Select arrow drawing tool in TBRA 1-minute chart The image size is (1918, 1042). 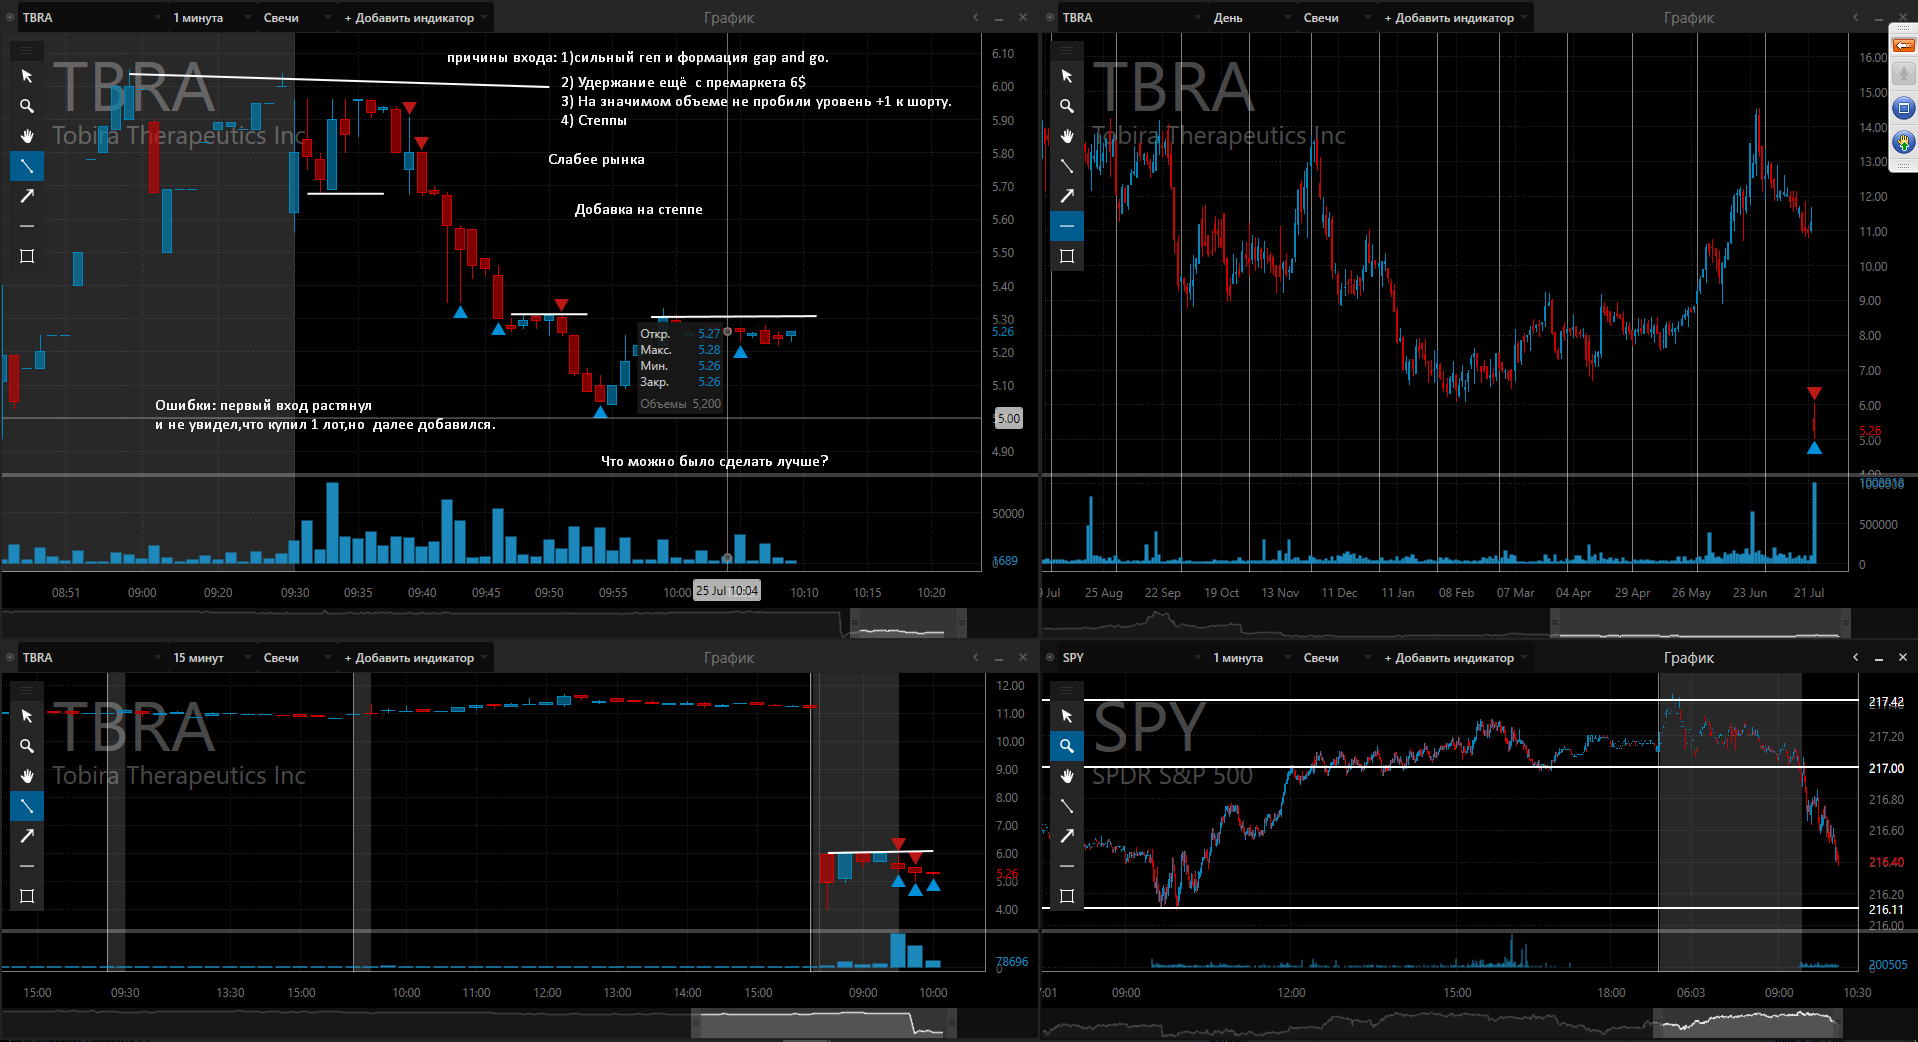point(27,196)
